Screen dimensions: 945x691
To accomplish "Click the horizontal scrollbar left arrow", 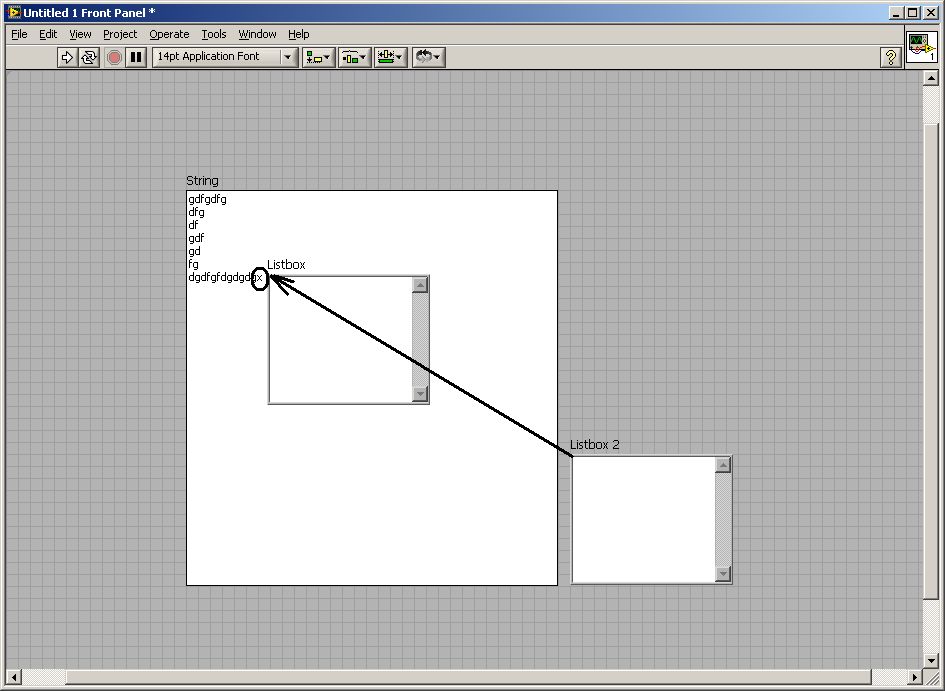I will point(14,677).
